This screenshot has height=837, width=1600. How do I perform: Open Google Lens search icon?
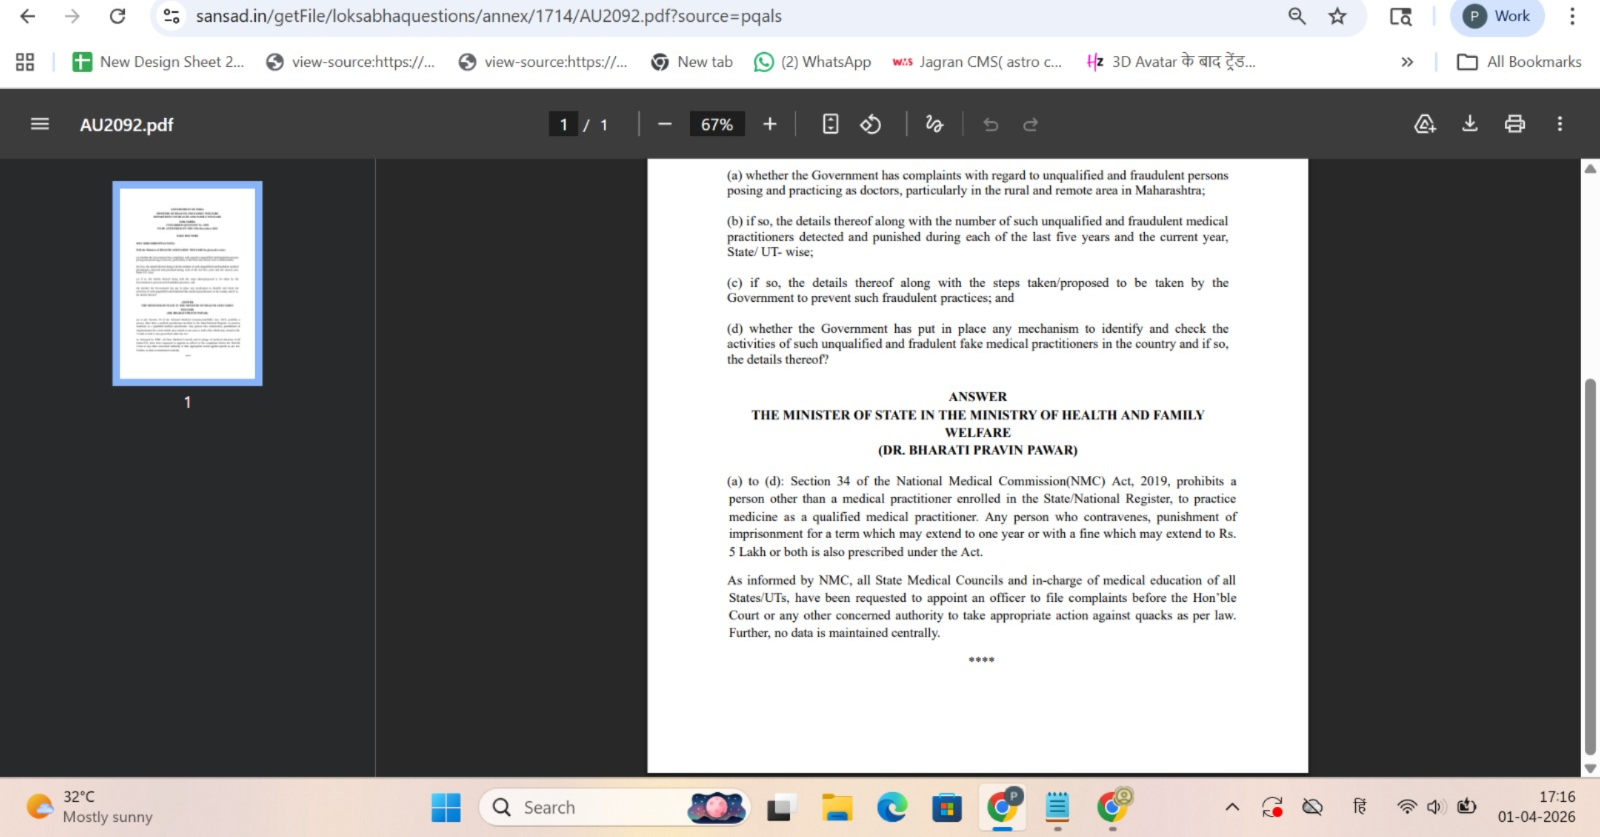click(x=1401, y=16)
